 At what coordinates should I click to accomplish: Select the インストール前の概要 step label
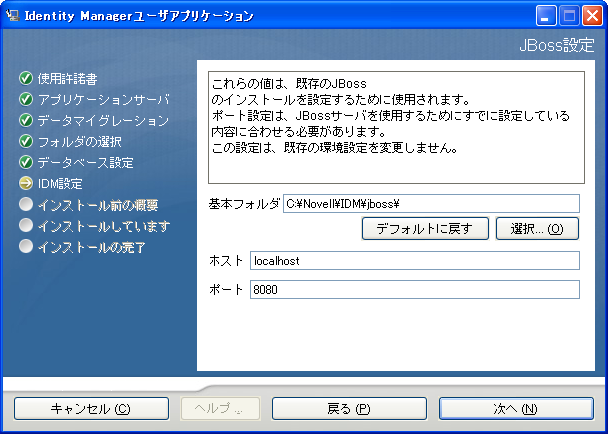click(98, 204)
